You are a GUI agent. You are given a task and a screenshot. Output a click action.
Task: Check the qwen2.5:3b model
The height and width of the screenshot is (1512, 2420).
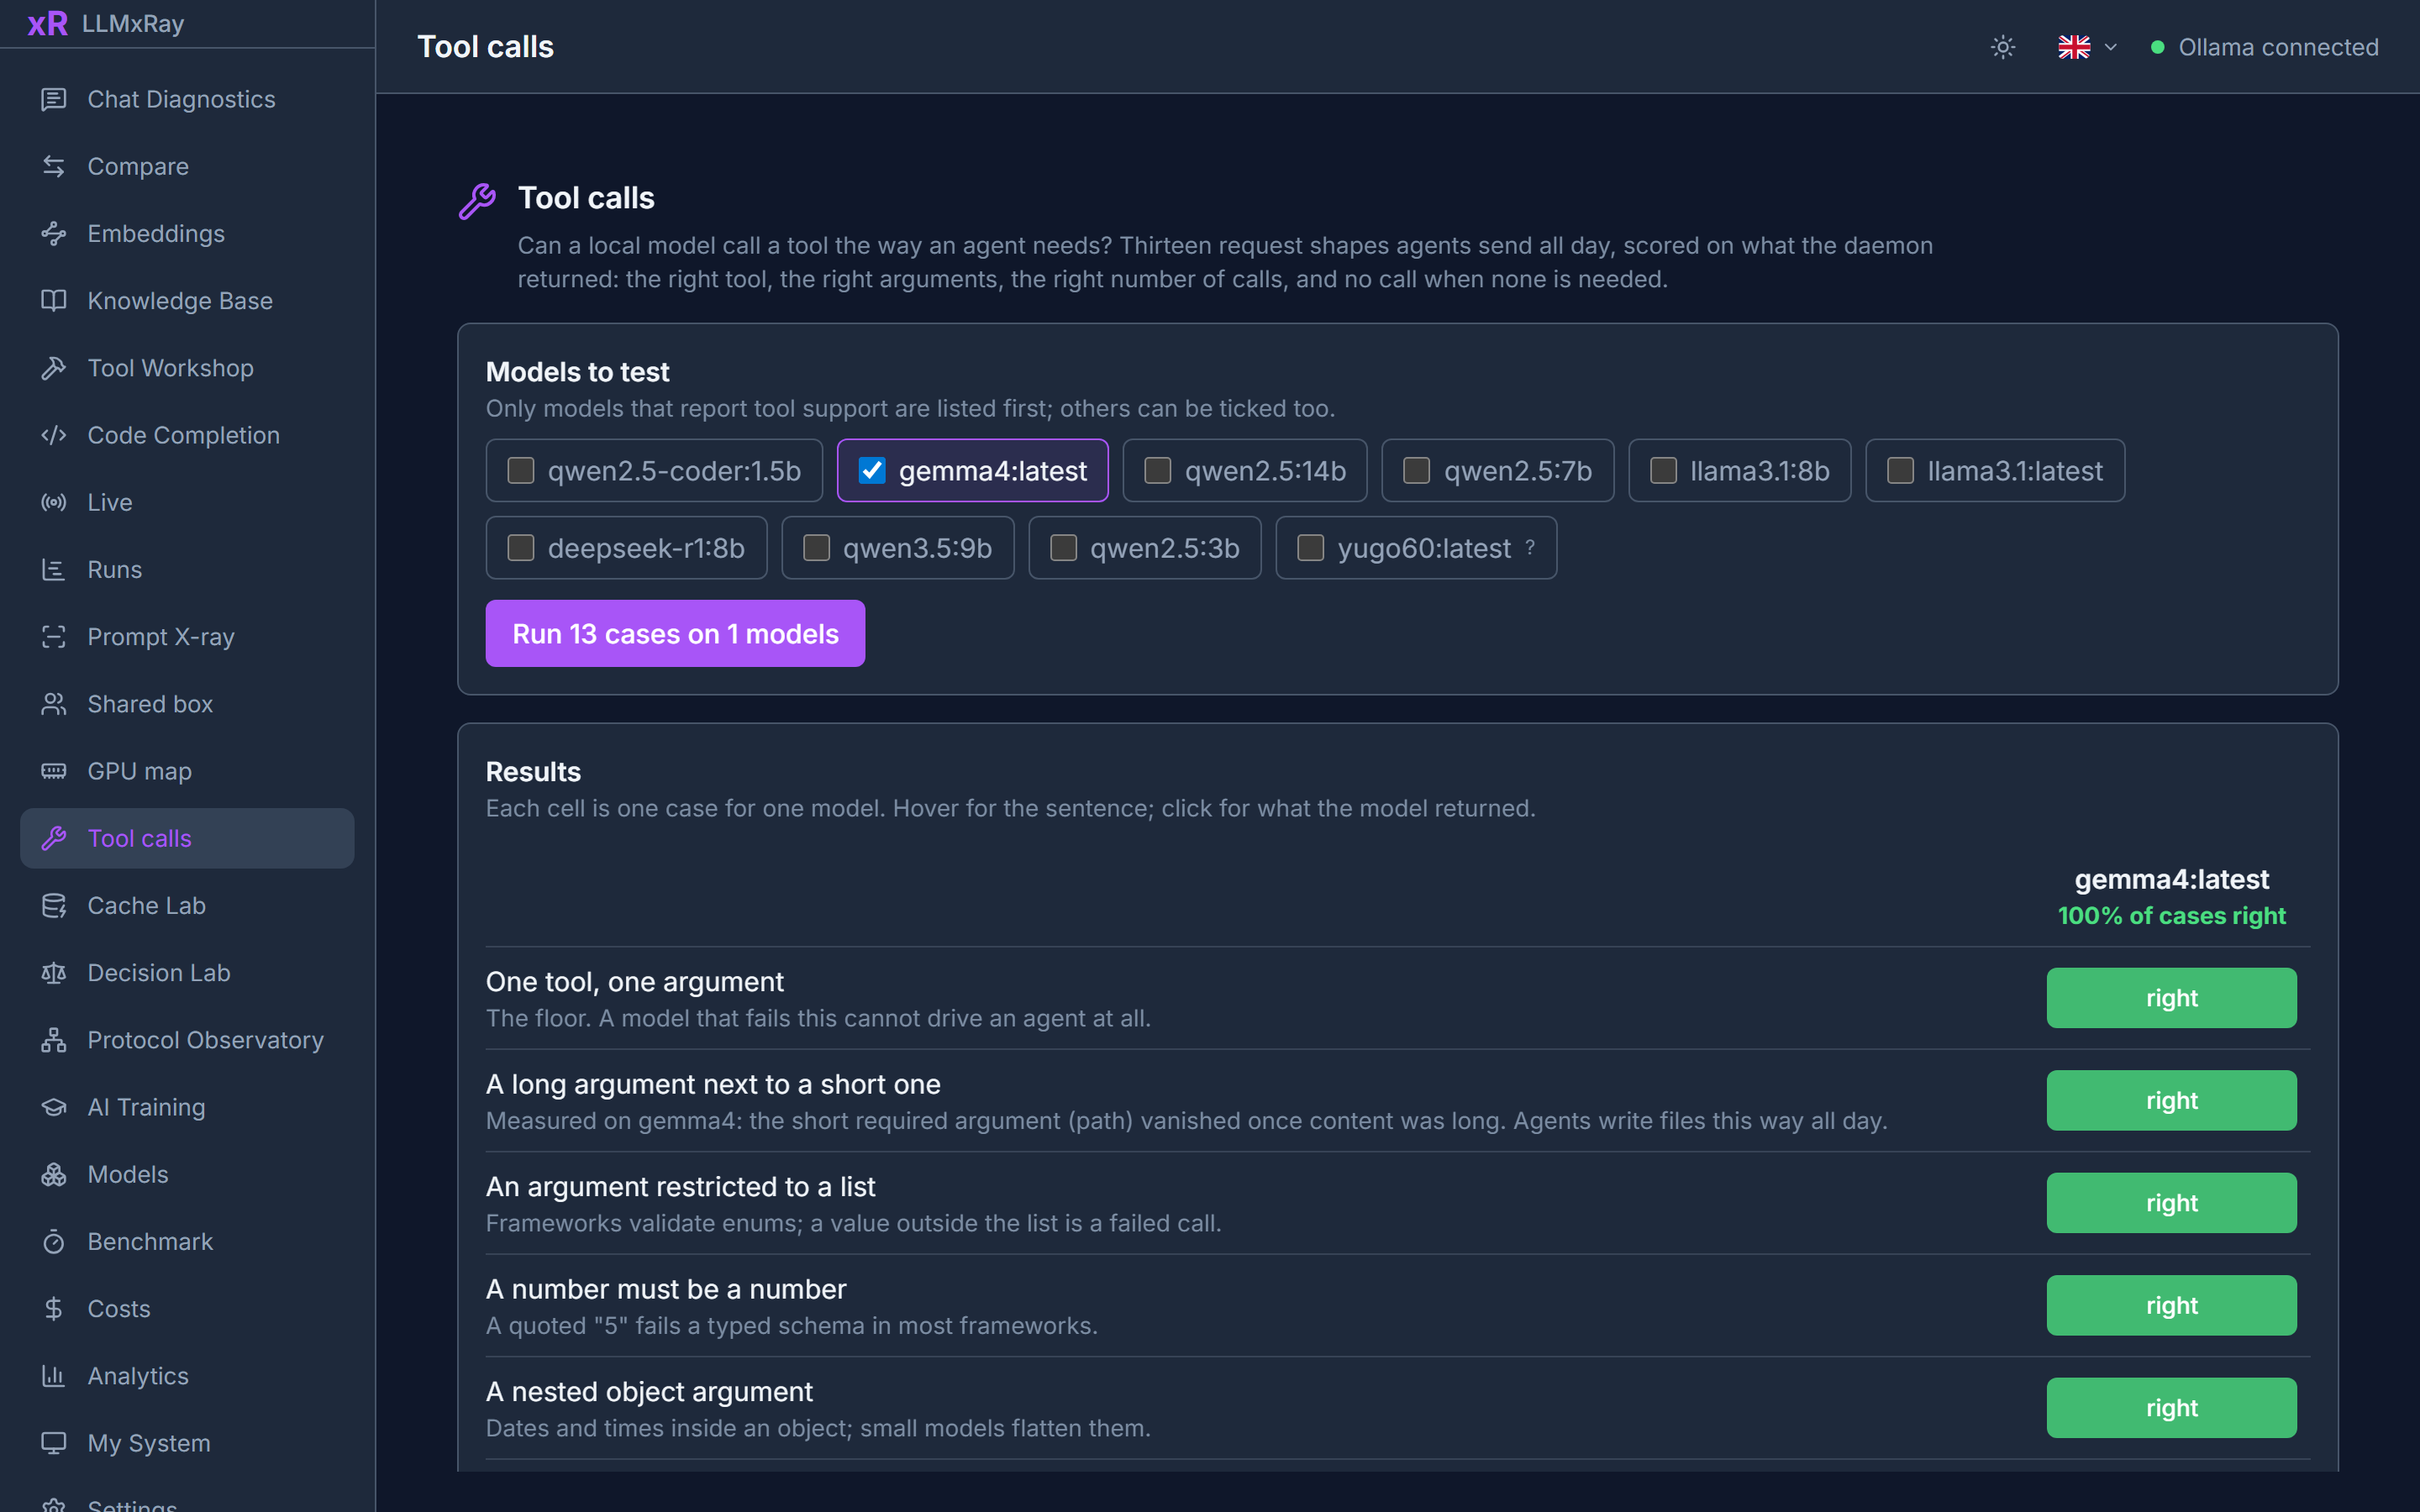[1063, 547]
